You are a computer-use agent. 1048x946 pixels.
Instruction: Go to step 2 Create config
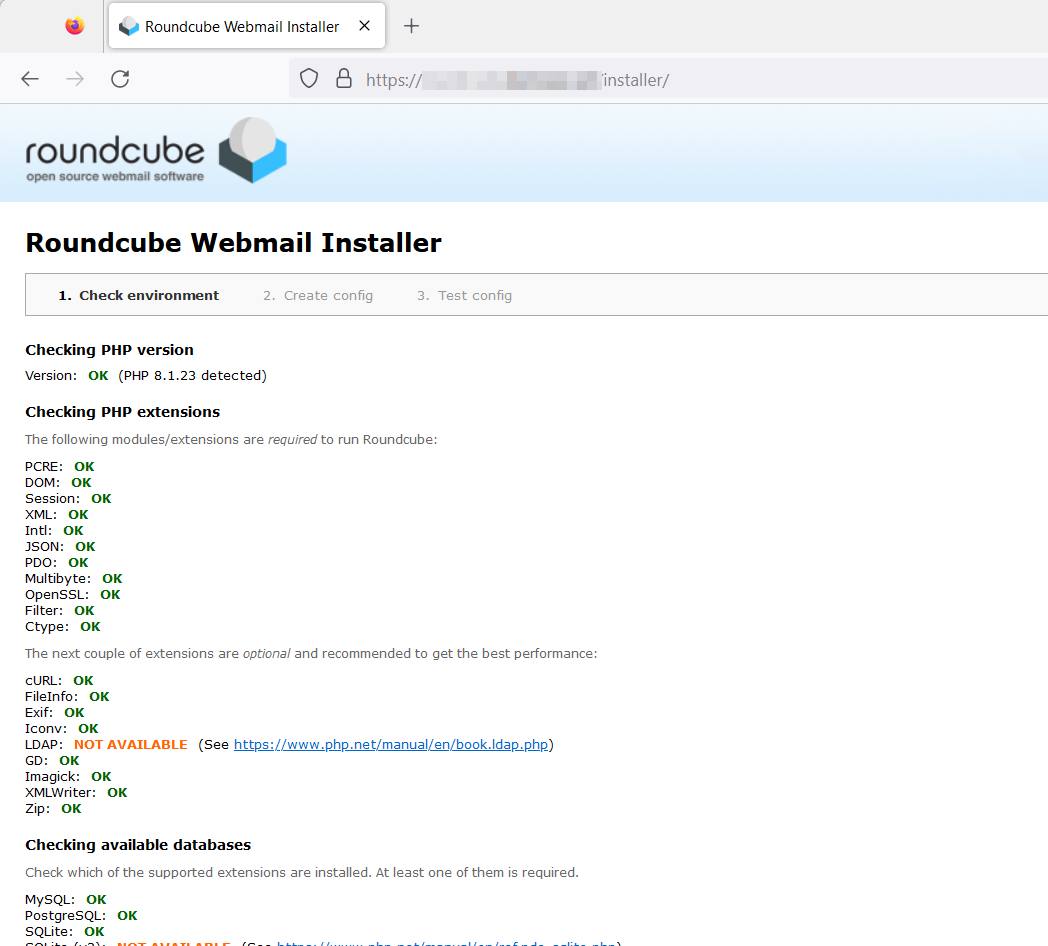coord(318,295)
